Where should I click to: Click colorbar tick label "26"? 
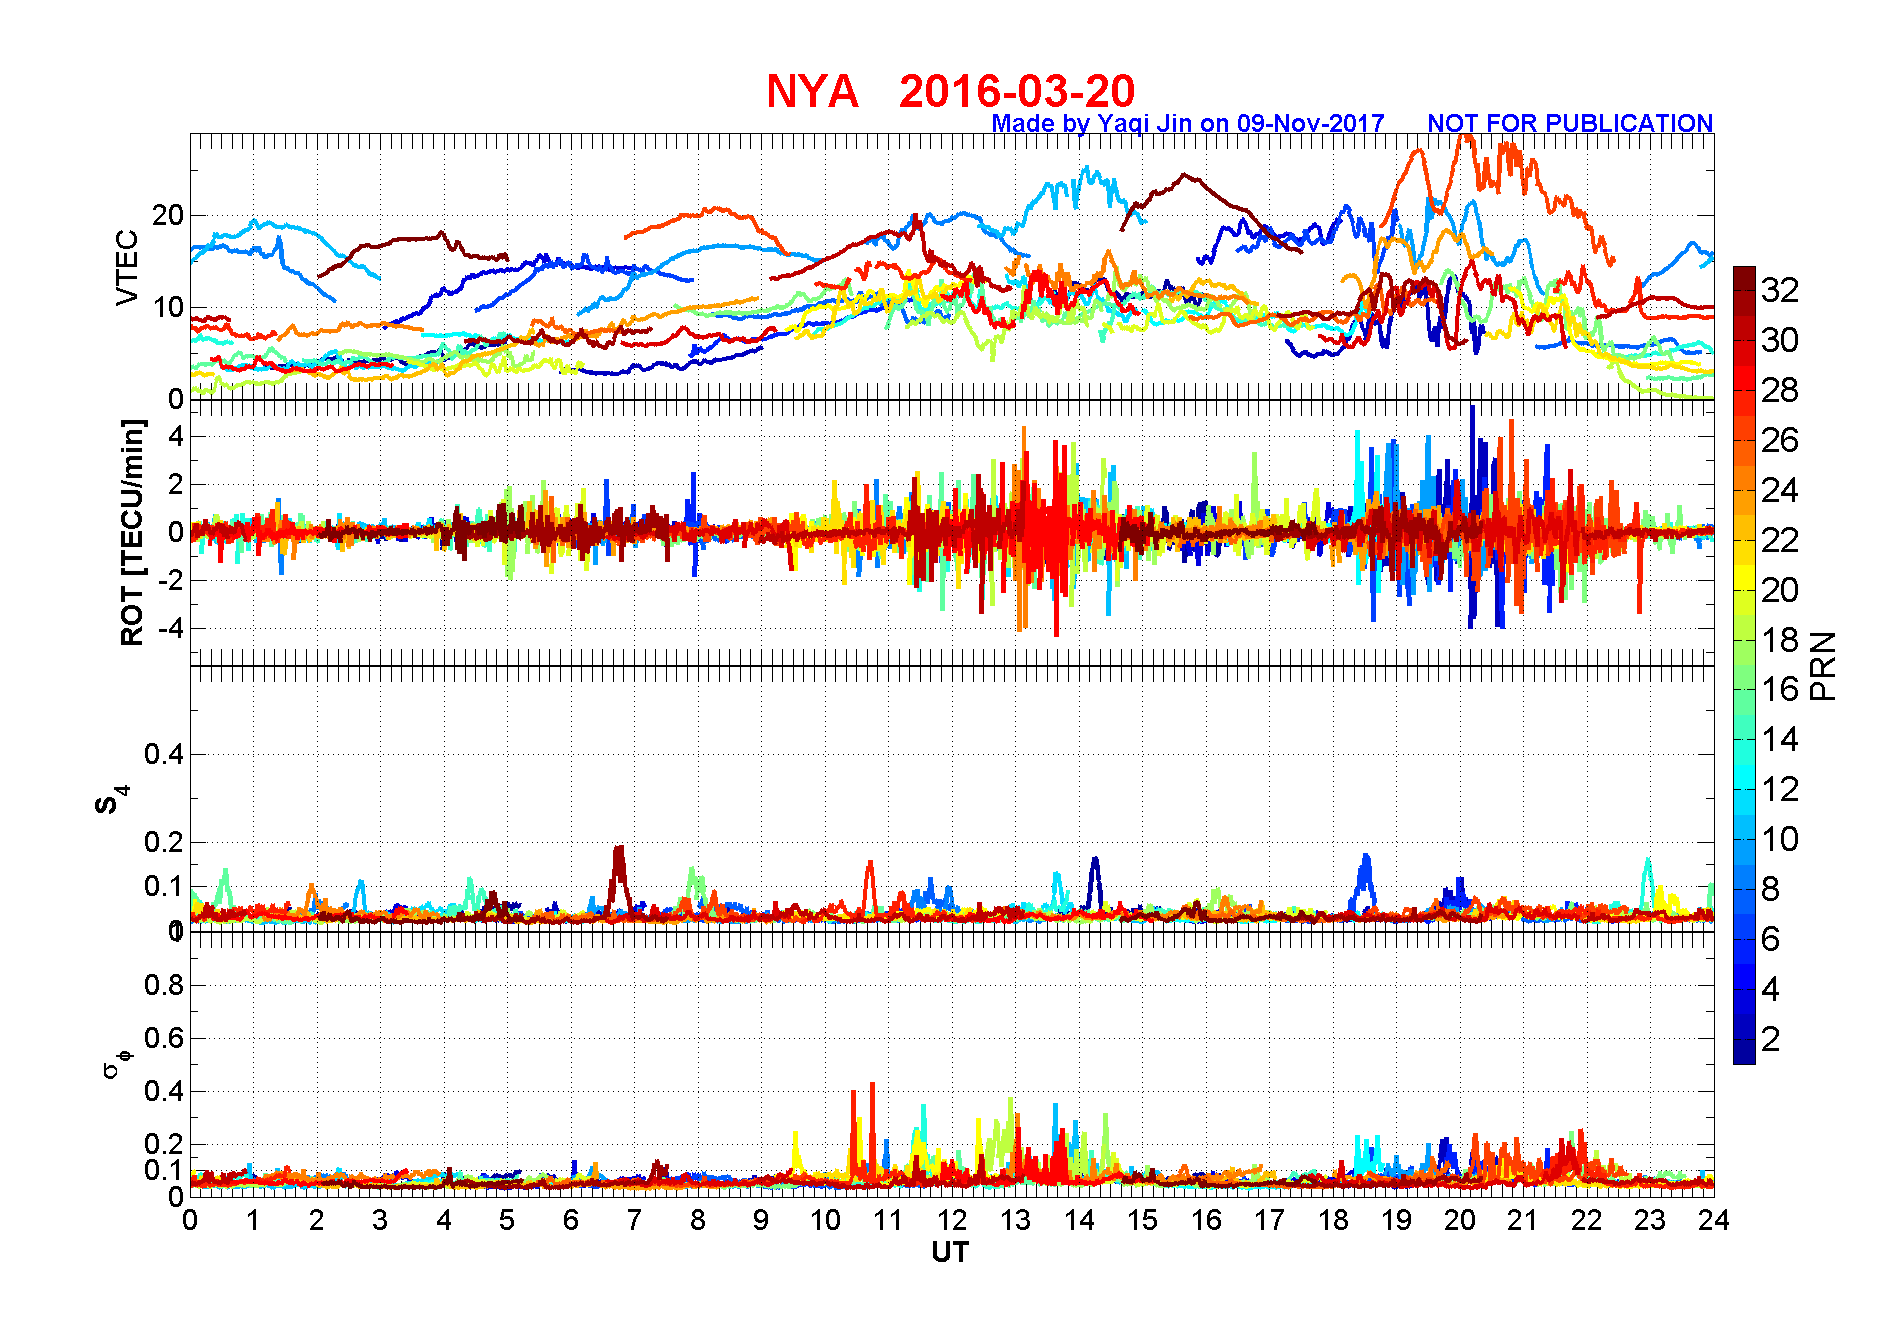click(1780, 440)
